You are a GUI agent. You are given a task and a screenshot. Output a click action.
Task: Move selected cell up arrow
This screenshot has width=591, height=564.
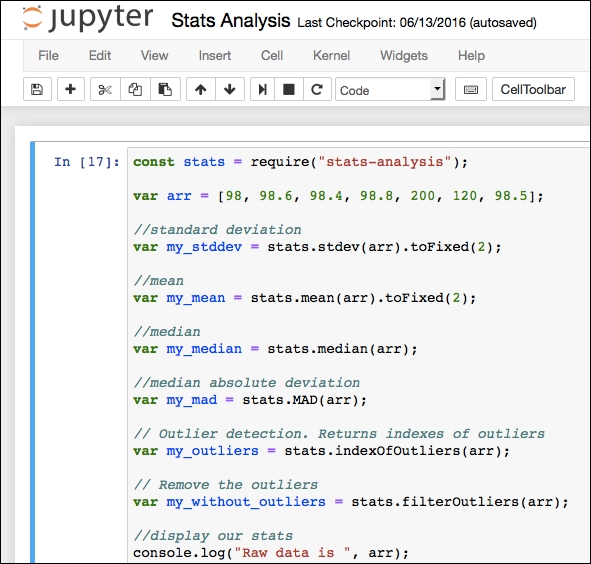click(x=201, y=89)
